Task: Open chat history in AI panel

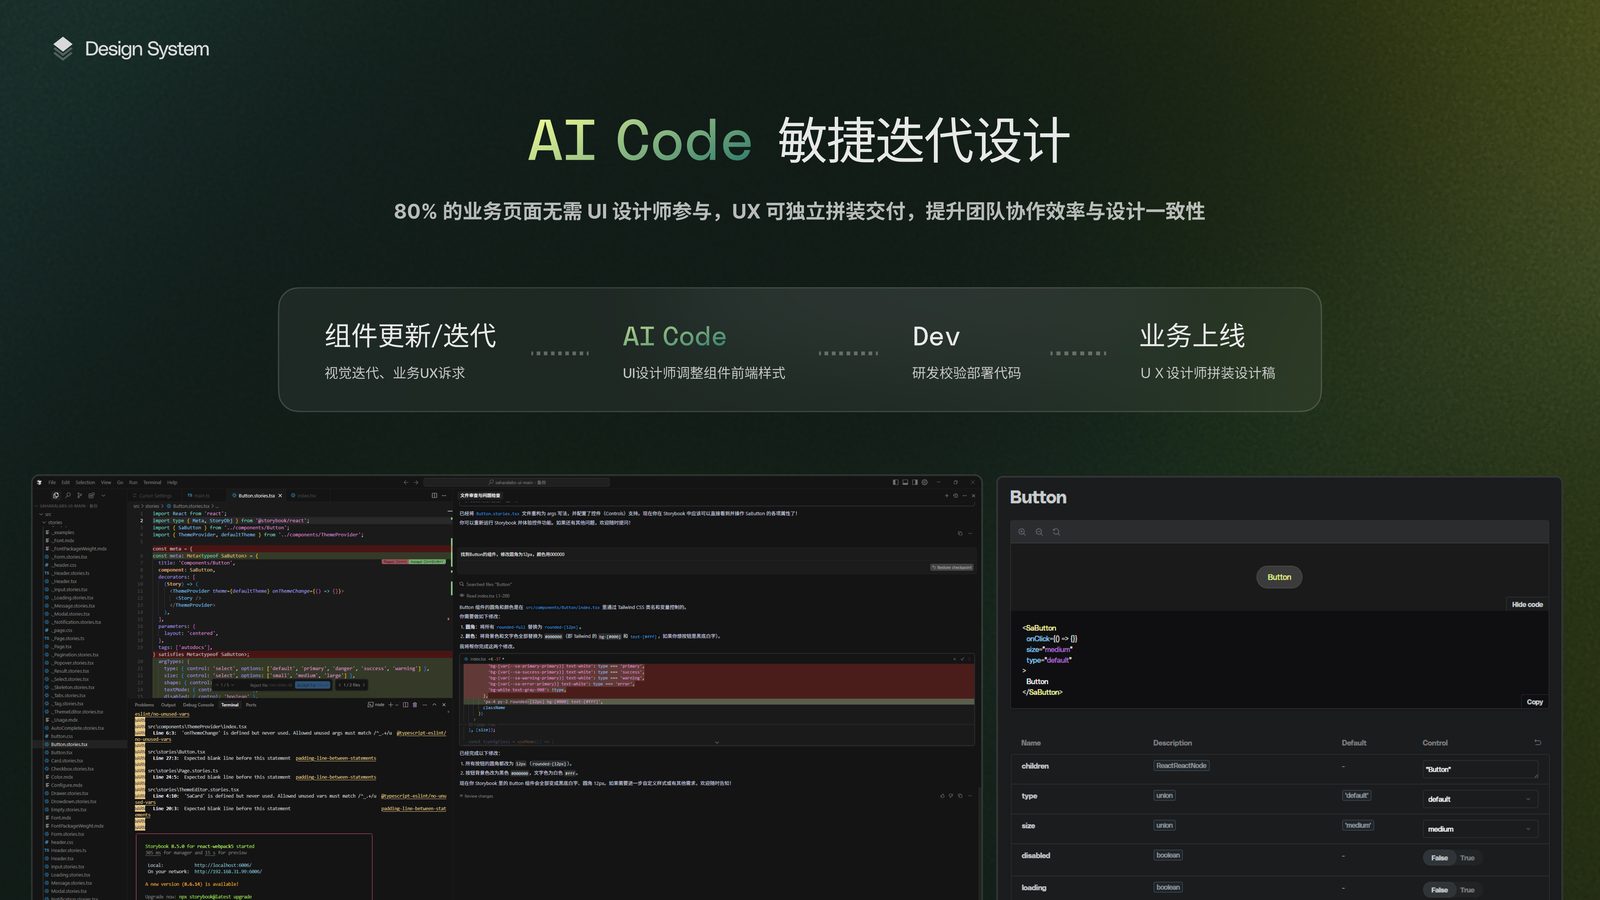Action: (956, 495)
